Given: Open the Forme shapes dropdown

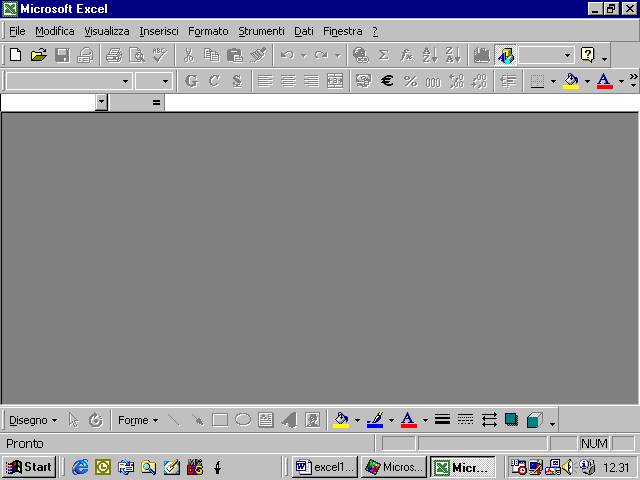Looking at the screenshot, I should [x=138, y=420].
